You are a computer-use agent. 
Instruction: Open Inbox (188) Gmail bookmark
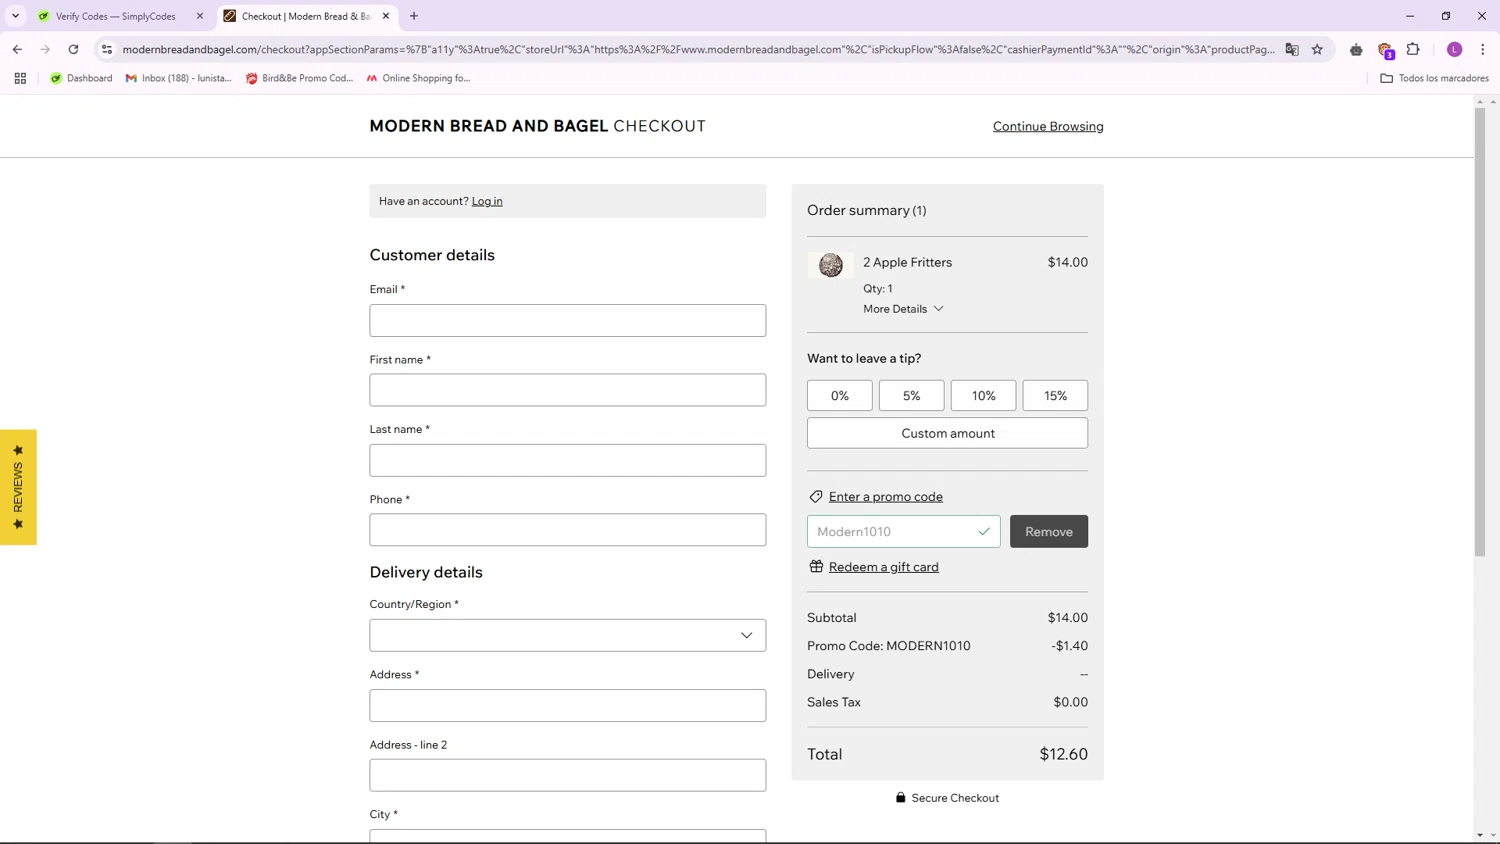point(178,78)
